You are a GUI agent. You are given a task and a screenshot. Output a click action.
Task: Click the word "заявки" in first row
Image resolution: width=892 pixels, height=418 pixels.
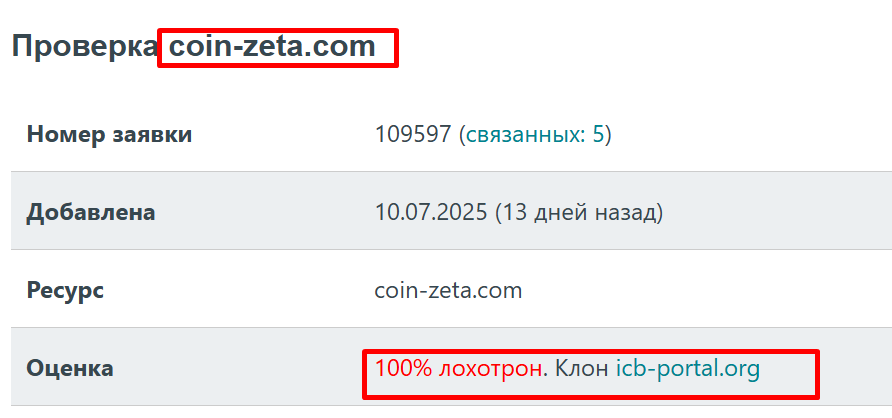coord(152,134)
